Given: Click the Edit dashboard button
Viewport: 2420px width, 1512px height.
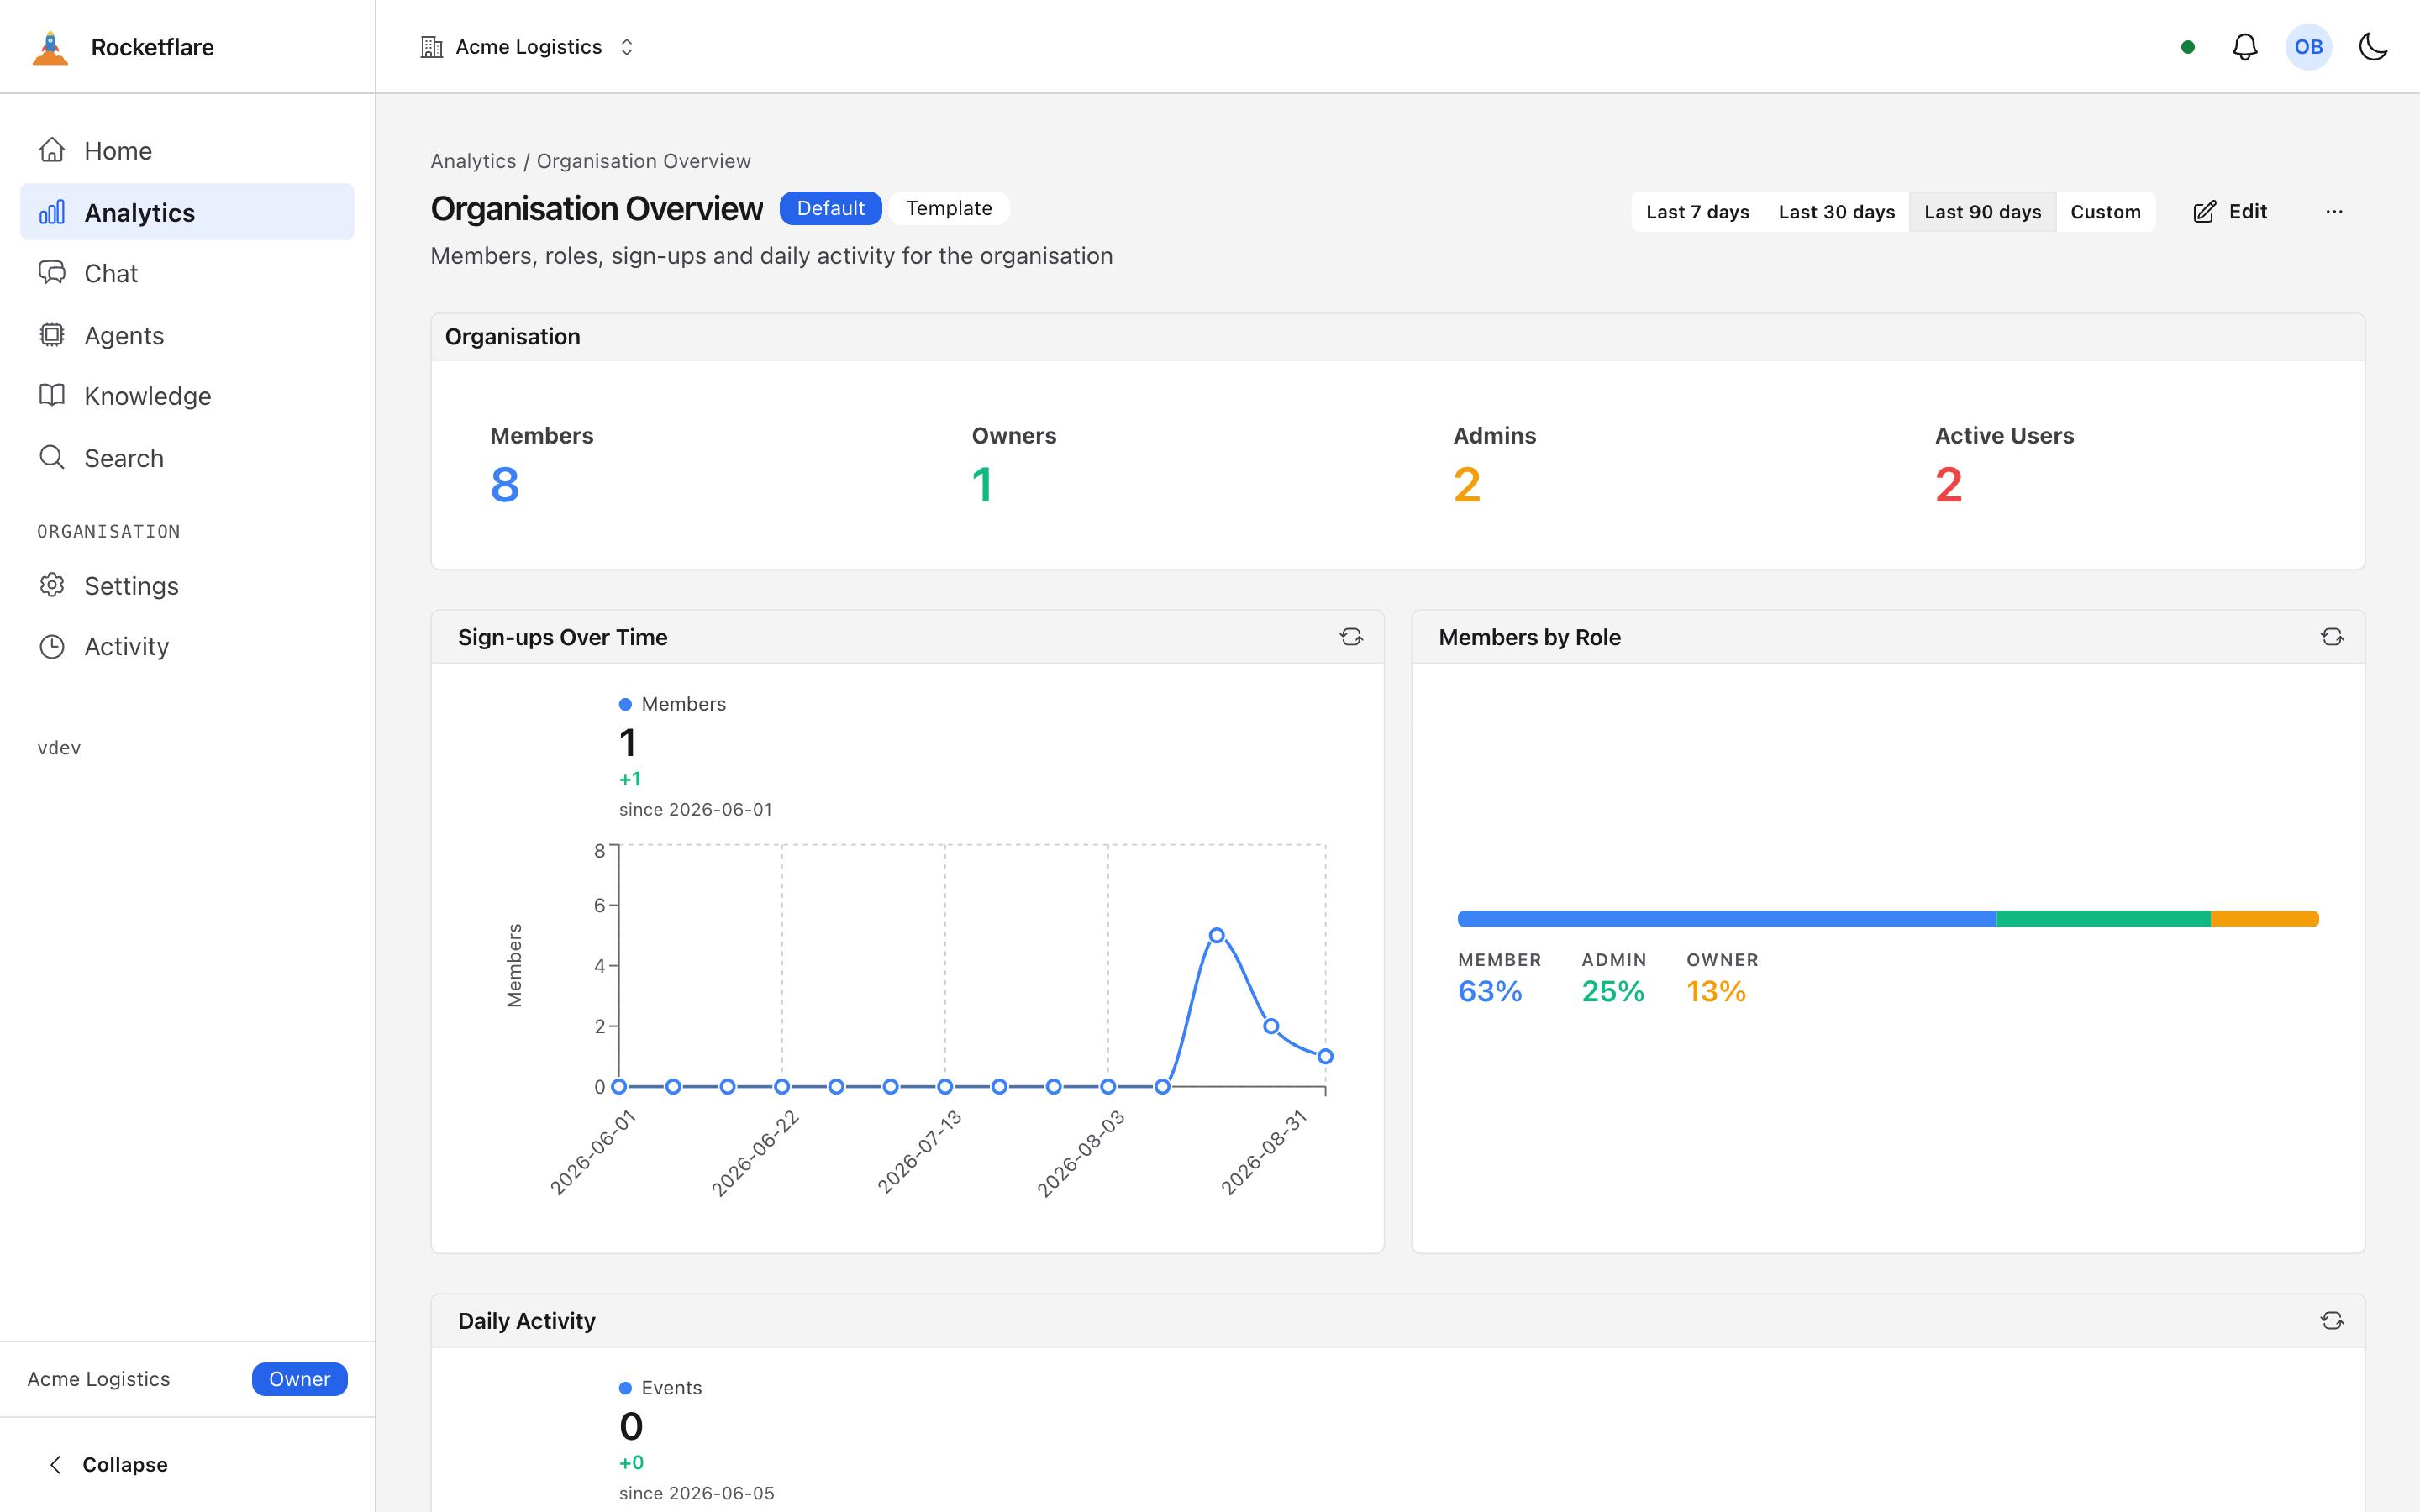Looking at the screenshot, I should [x=2230, y=212].
